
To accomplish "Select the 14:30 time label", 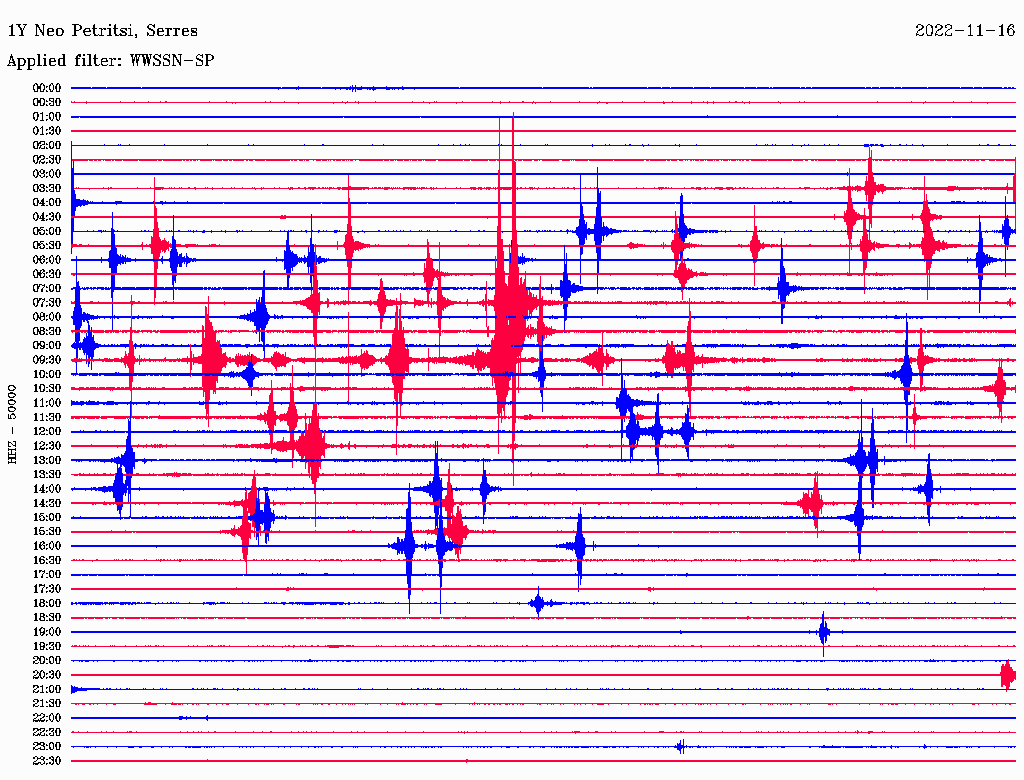I will [46, 503].
